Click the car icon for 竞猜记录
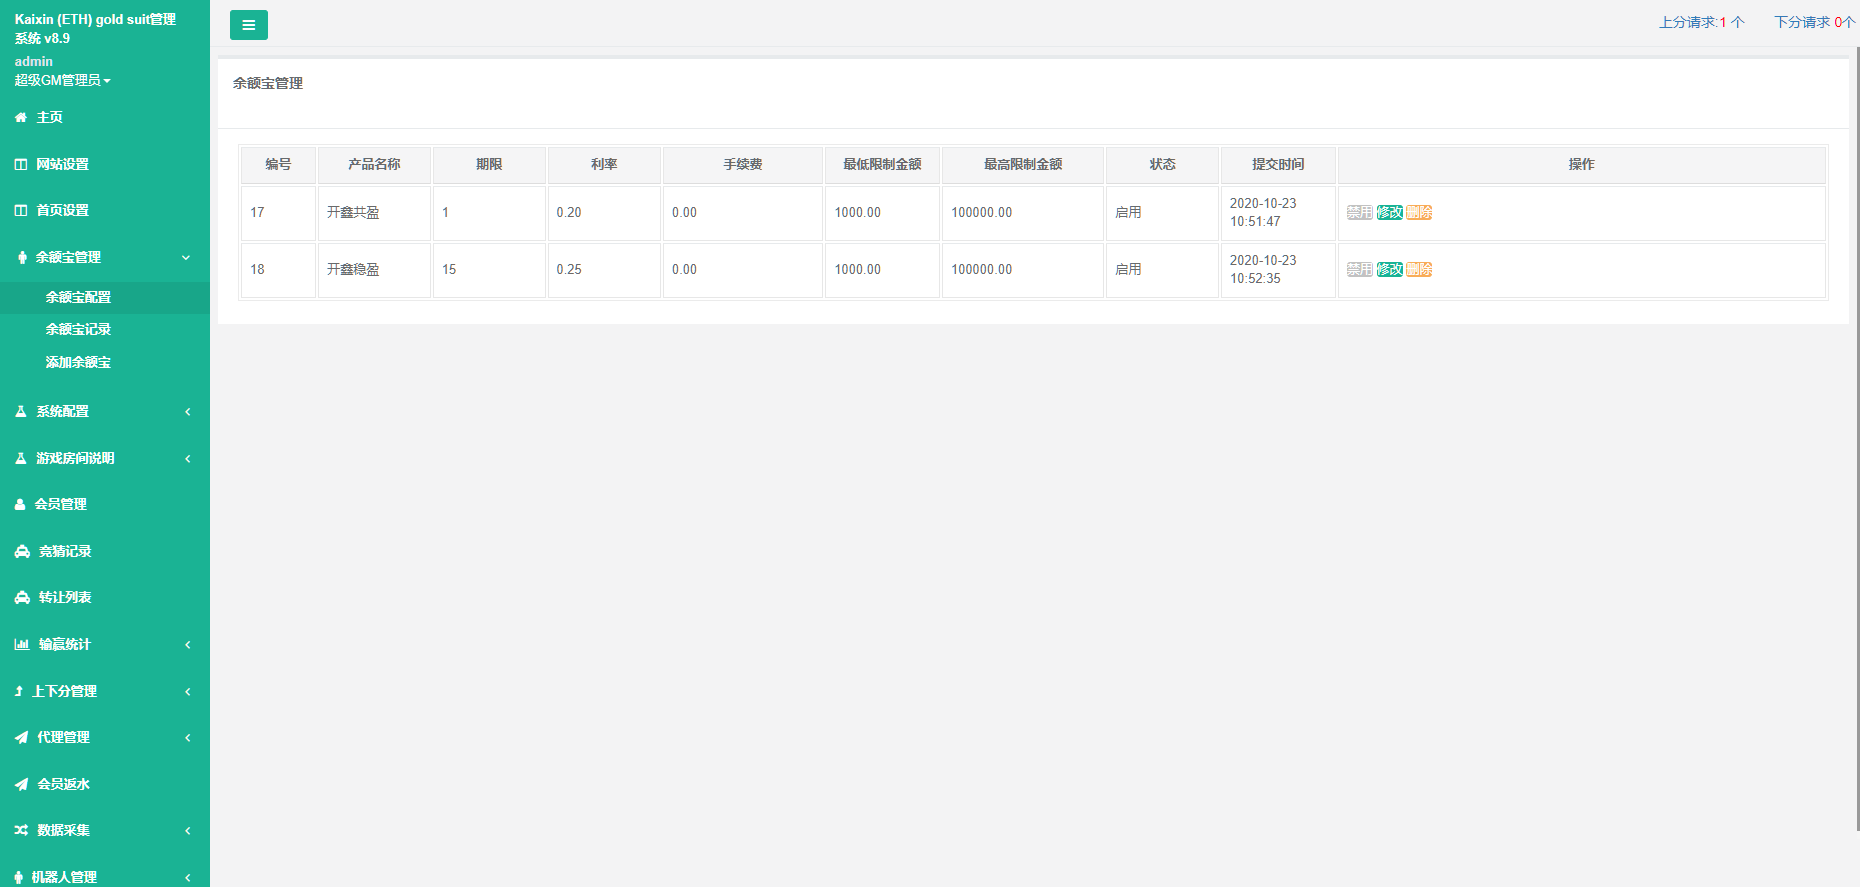The image size is (1860, 887). pos(22,552)
